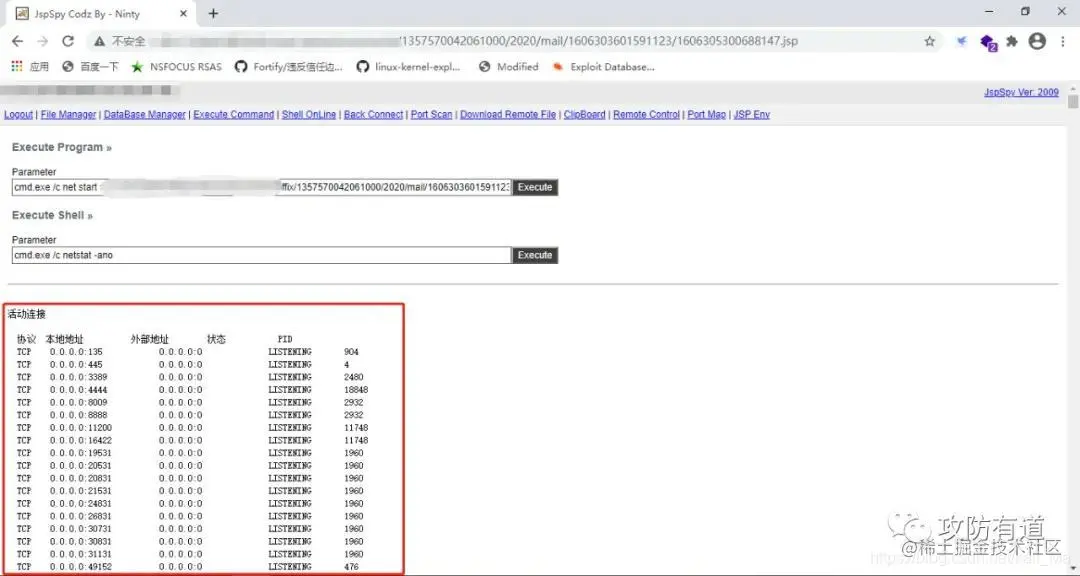Open the blue bird extension icon
This screenshot has width=1080, height=576.
coord(962,41)
